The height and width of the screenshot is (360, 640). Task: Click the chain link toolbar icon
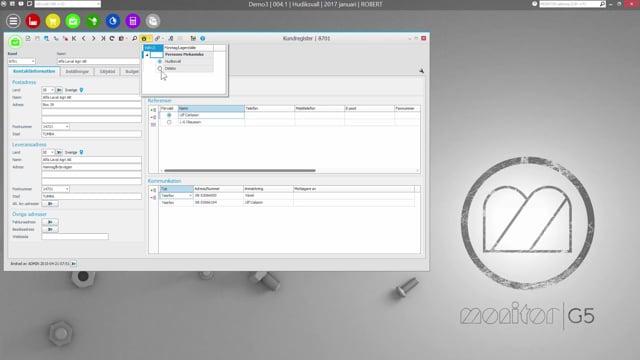(x=157, y=38)
